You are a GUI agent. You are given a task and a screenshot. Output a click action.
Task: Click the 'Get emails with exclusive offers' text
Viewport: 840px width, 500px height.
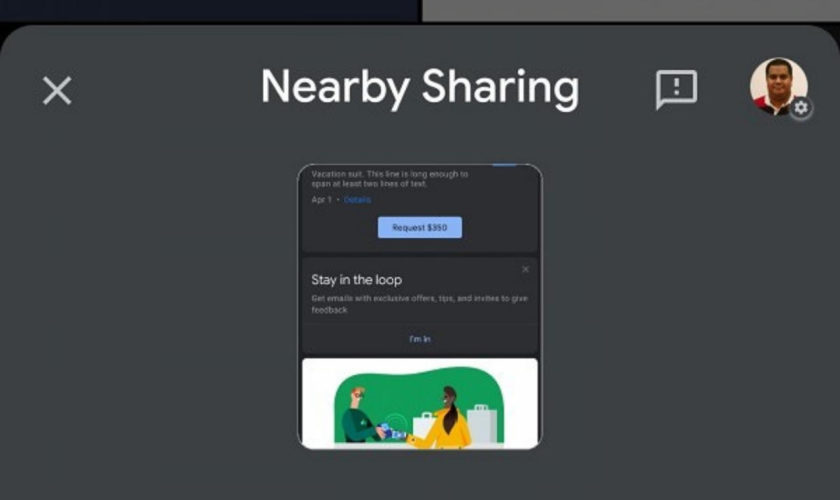tap(419, 304)
